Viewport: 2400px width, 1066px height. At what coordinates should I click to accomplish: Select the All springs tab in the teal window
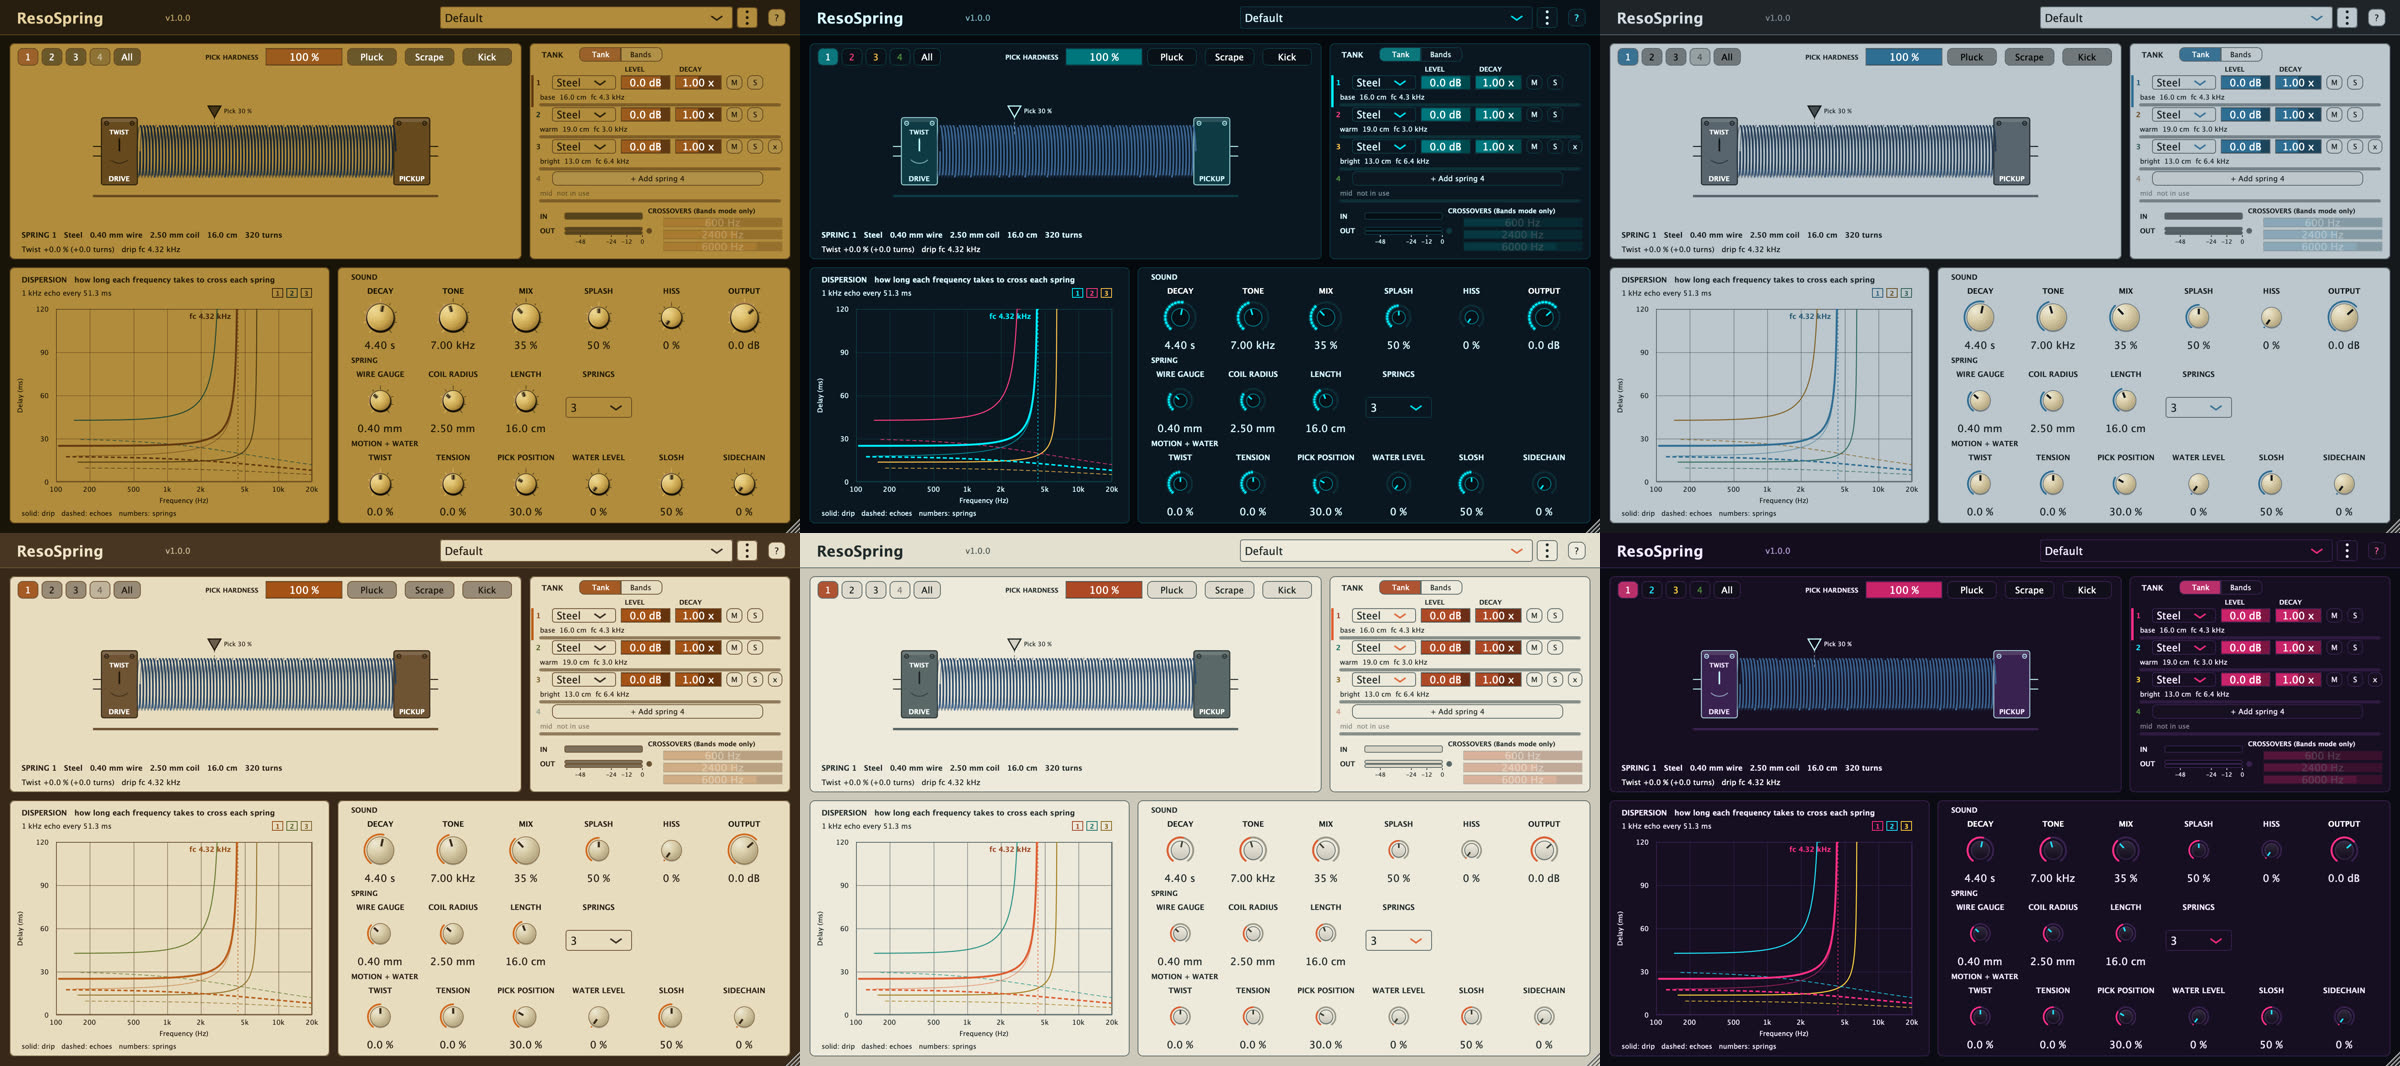[927, 57]
